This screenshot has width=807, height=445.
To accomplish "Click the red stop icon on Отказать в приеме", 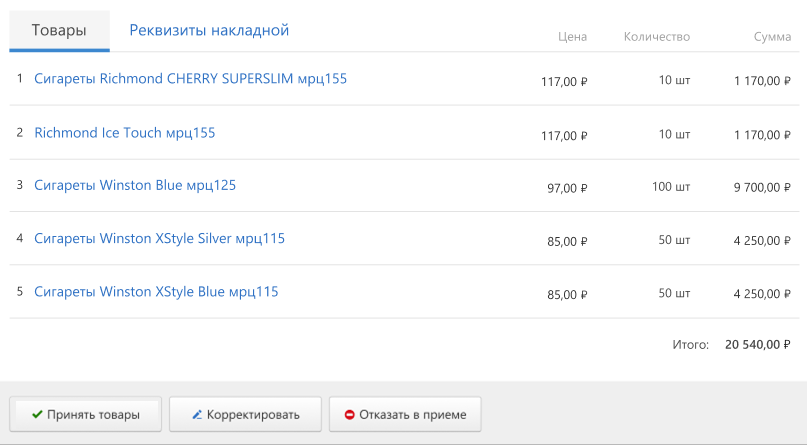I will [x=349, y=414].
